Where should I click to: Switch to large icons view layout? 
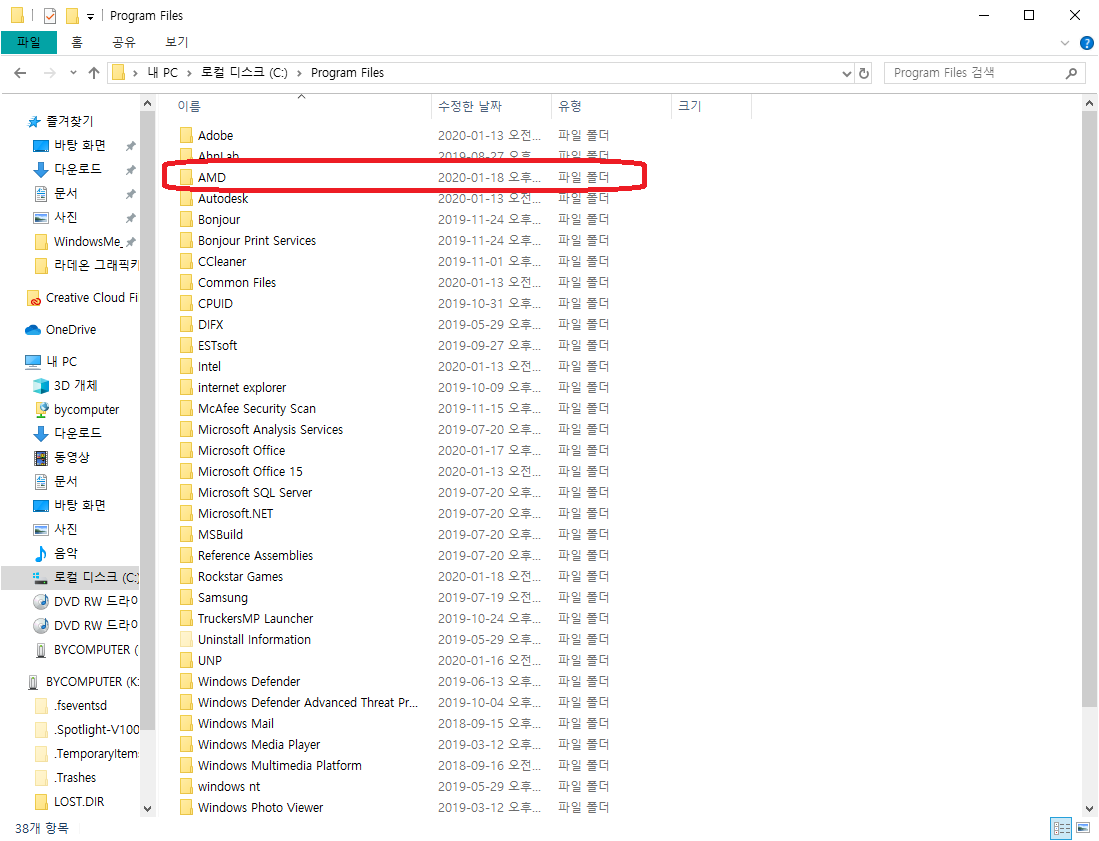(x=1084, y=828)
